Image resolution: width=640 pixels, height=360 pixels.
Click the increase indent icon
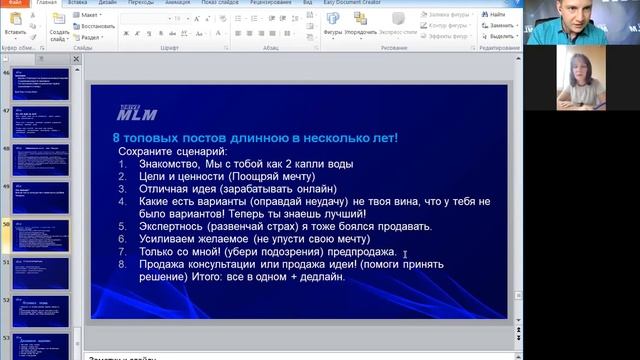click(283, 19)
